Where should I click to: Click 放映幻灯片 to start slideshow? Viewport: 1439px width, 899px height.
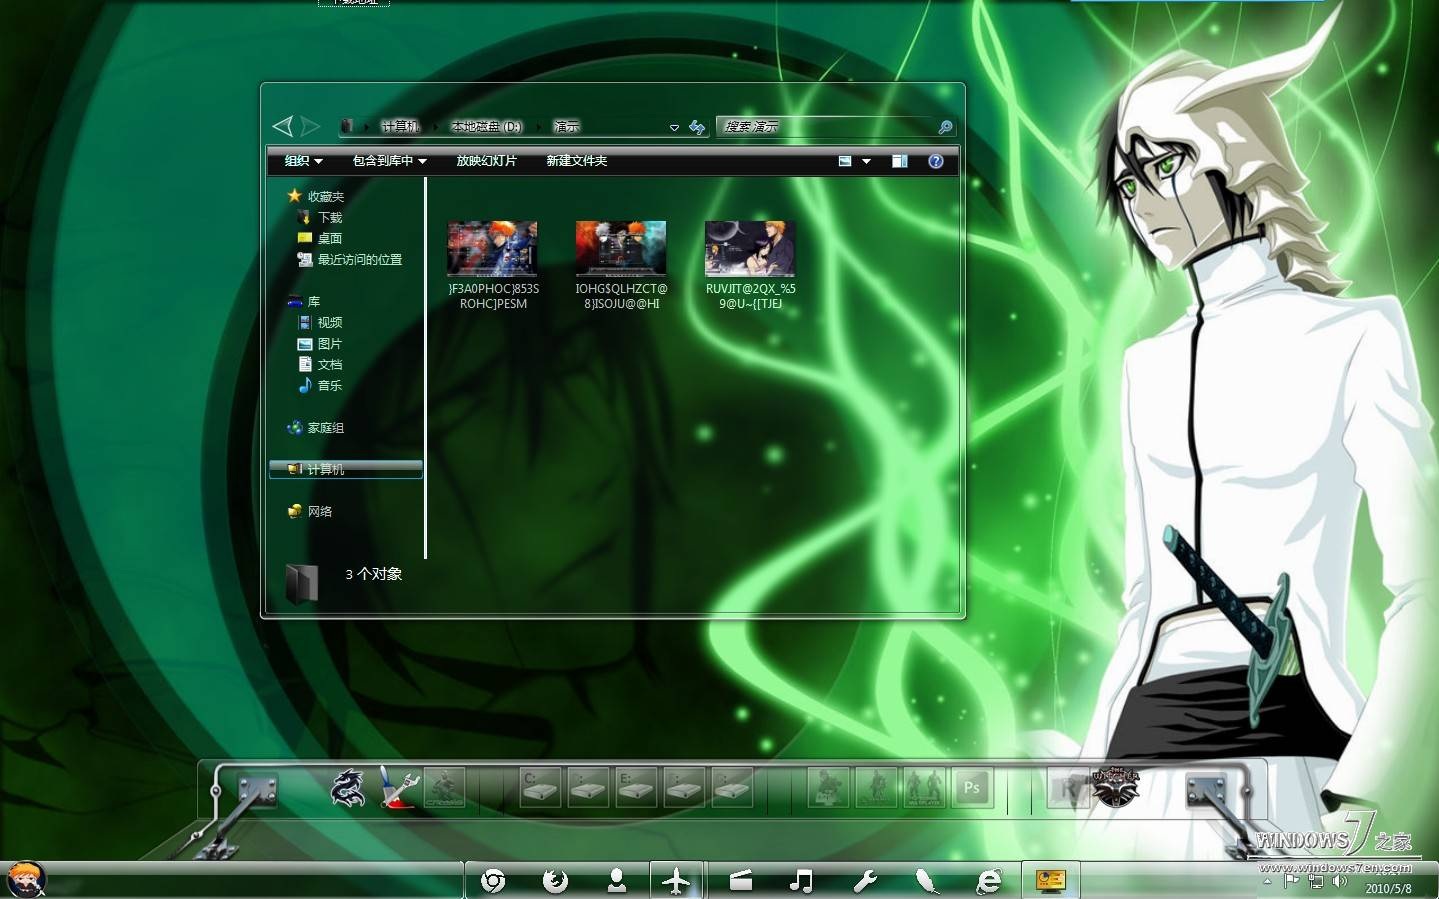(x=486, y=161)
